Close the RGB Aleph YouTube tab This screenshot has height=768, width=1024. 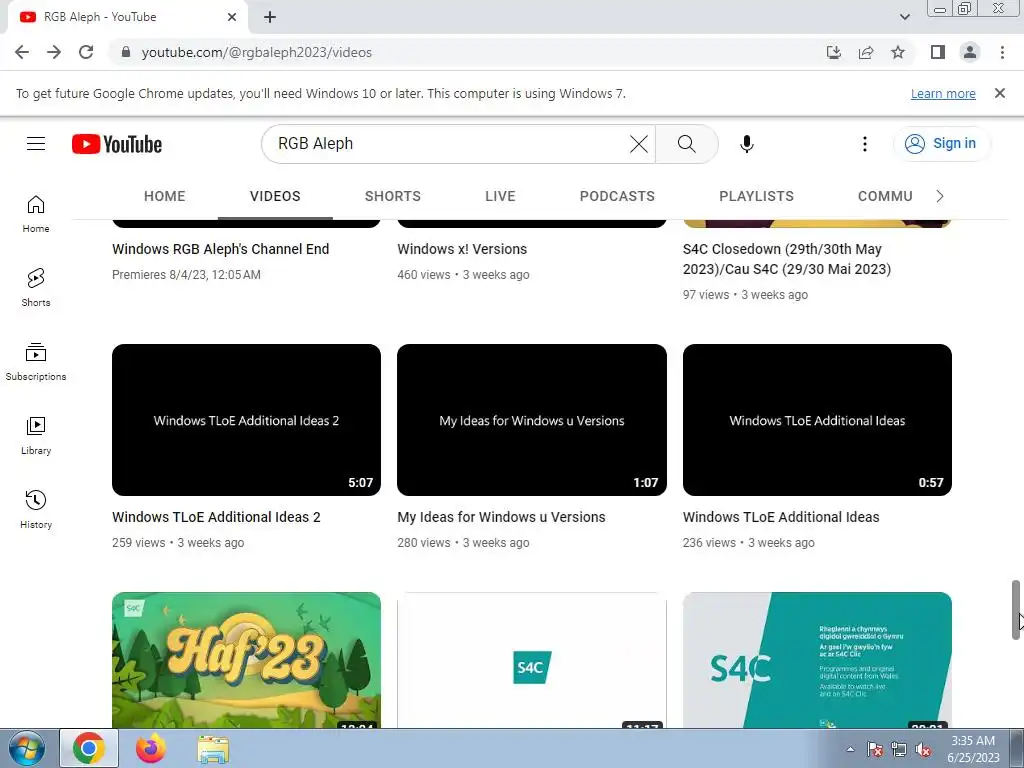[x=232, y=17]
